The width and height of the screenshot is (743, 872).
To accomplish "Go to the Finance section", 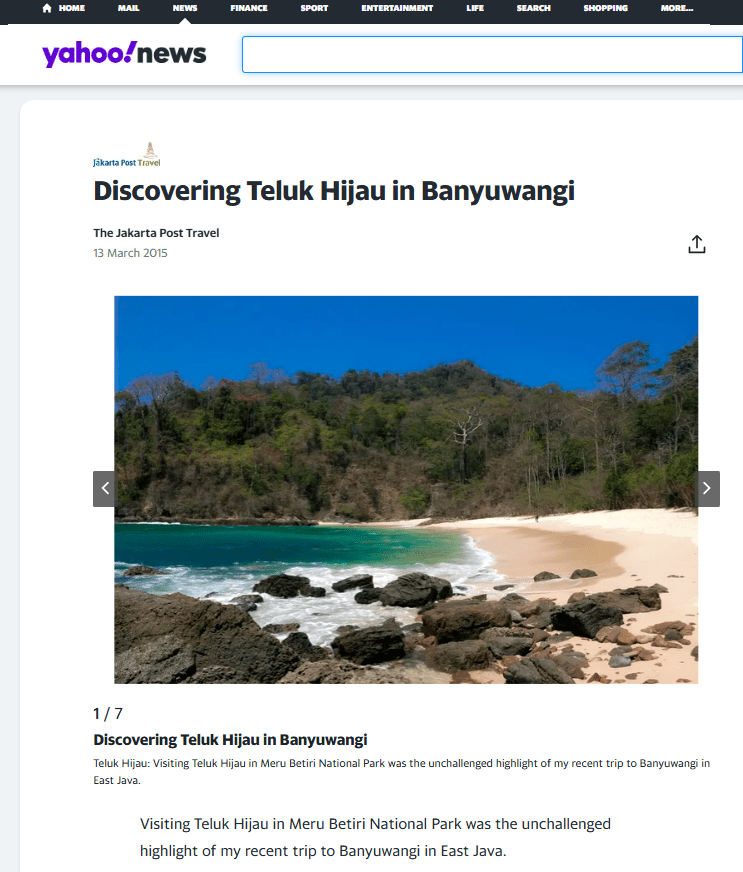I will click(x=249, y=8).
